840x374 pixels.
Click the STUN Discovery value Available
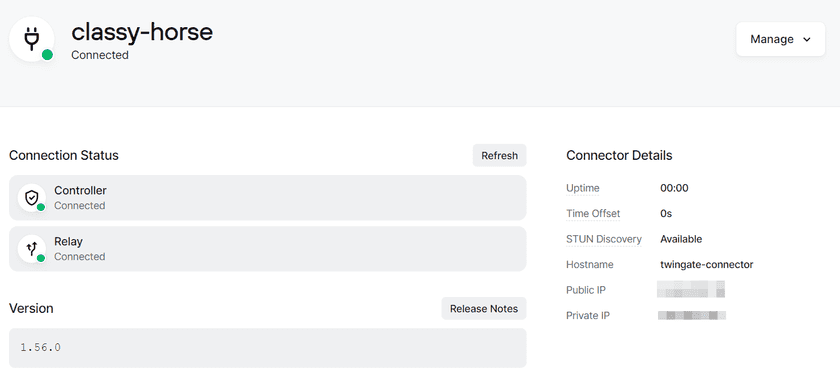[681, 239]
